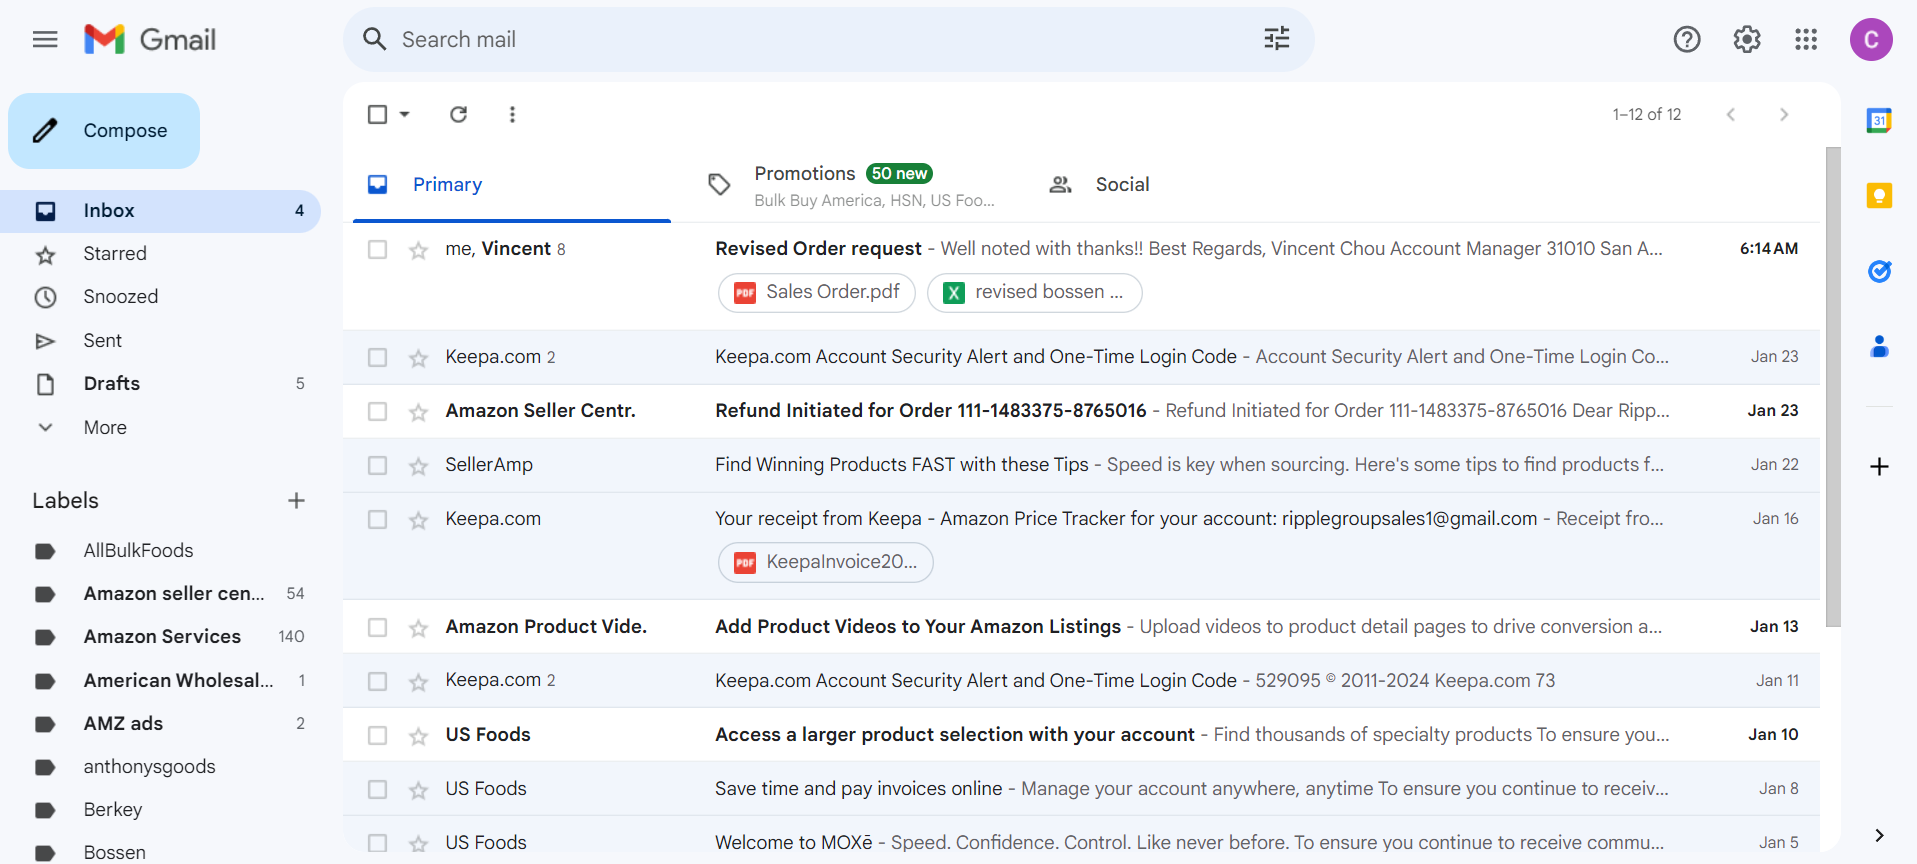Switch to the Promotions tab

[x=850, y=185]
